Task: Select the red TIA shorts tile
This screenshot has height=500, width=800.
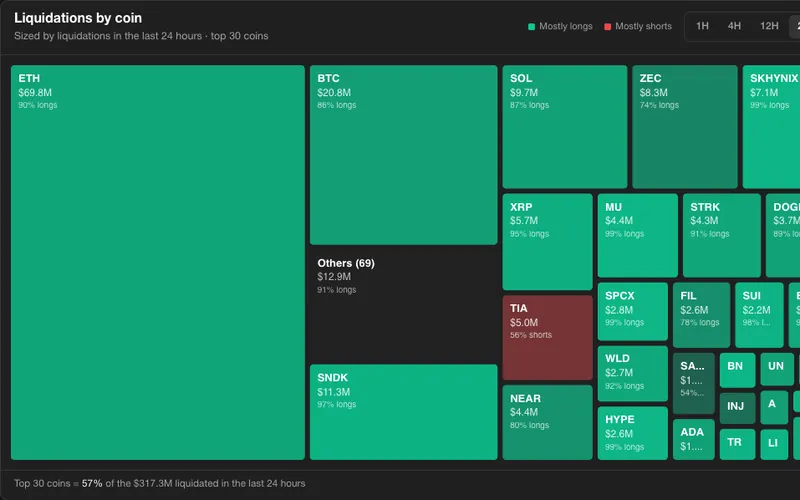Action: point(547,337)
